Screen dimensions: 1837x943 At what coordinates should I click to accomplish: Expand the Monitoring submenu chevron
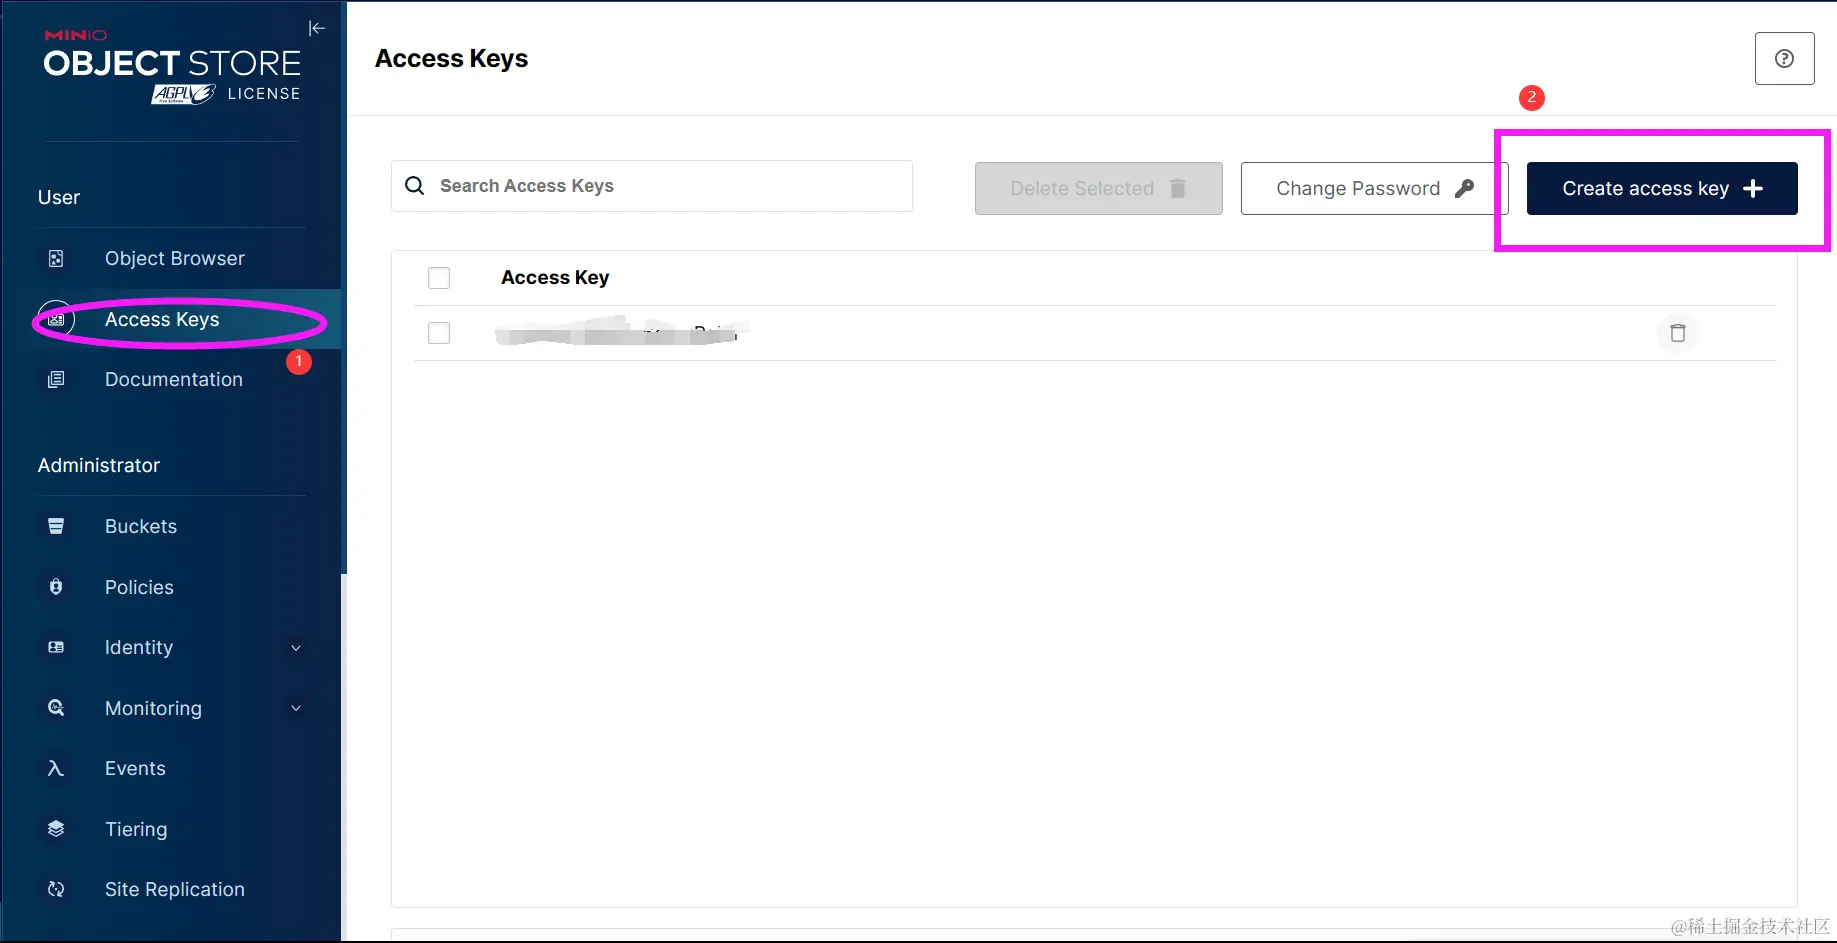click(296, 708)
